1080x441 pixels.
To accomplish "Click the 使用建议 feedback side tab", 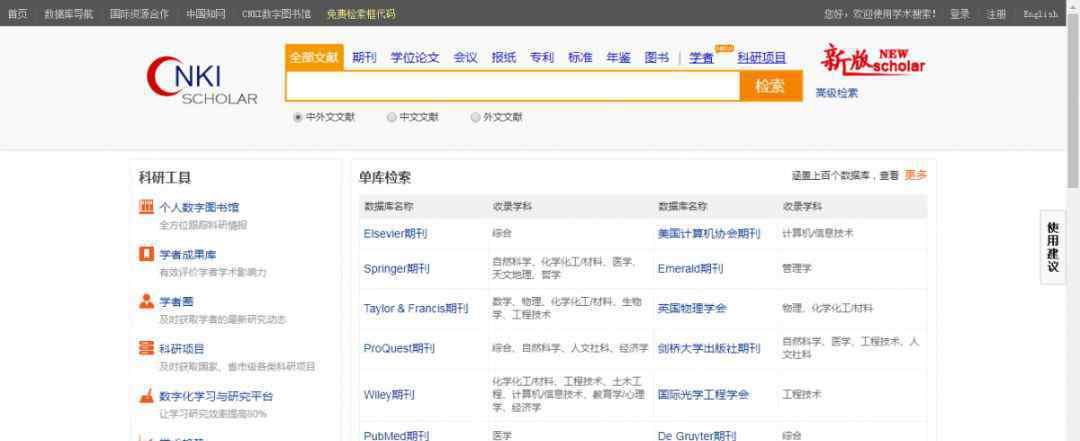I will point(1053,247).
